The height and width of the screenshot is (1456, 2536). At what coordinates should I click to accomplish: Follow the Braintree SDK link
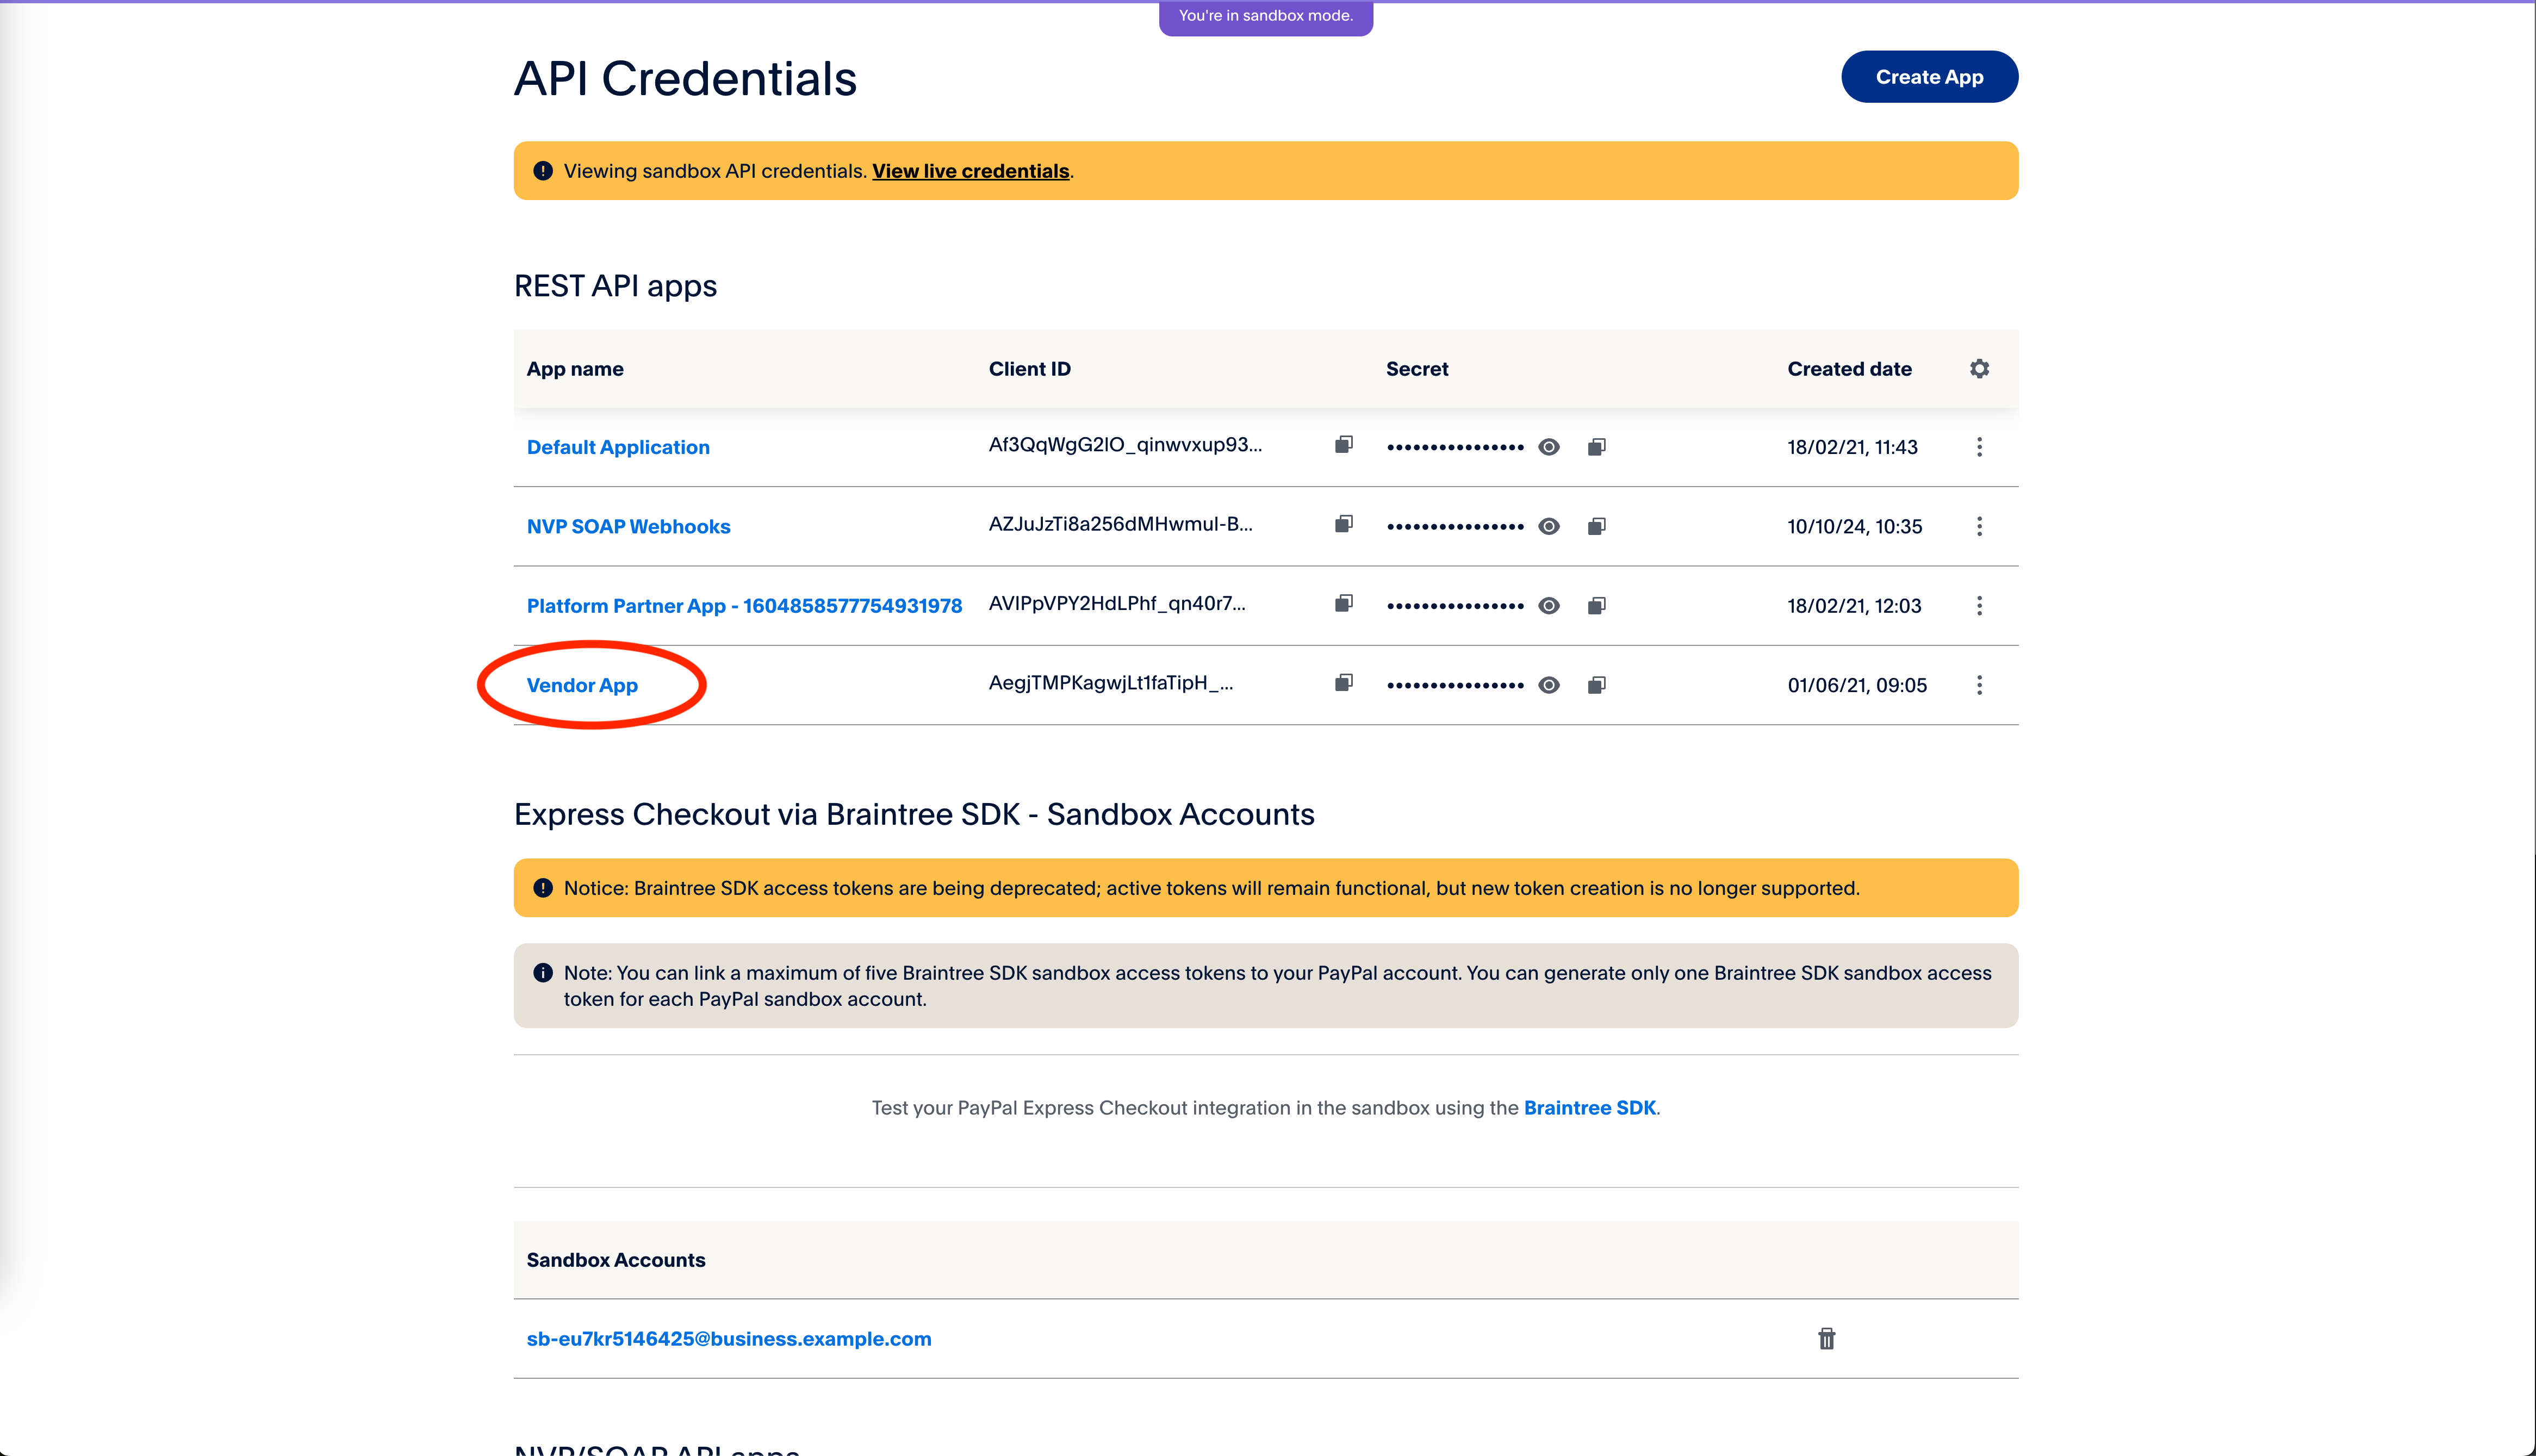pyautogui.click(x=1589, y=1108)
